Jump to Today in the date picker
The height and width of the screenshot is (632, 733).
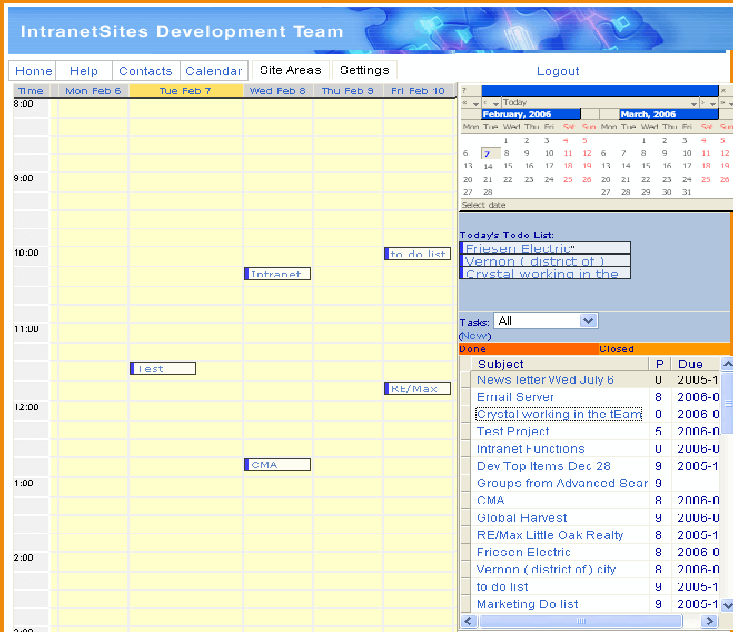[600, 102]
